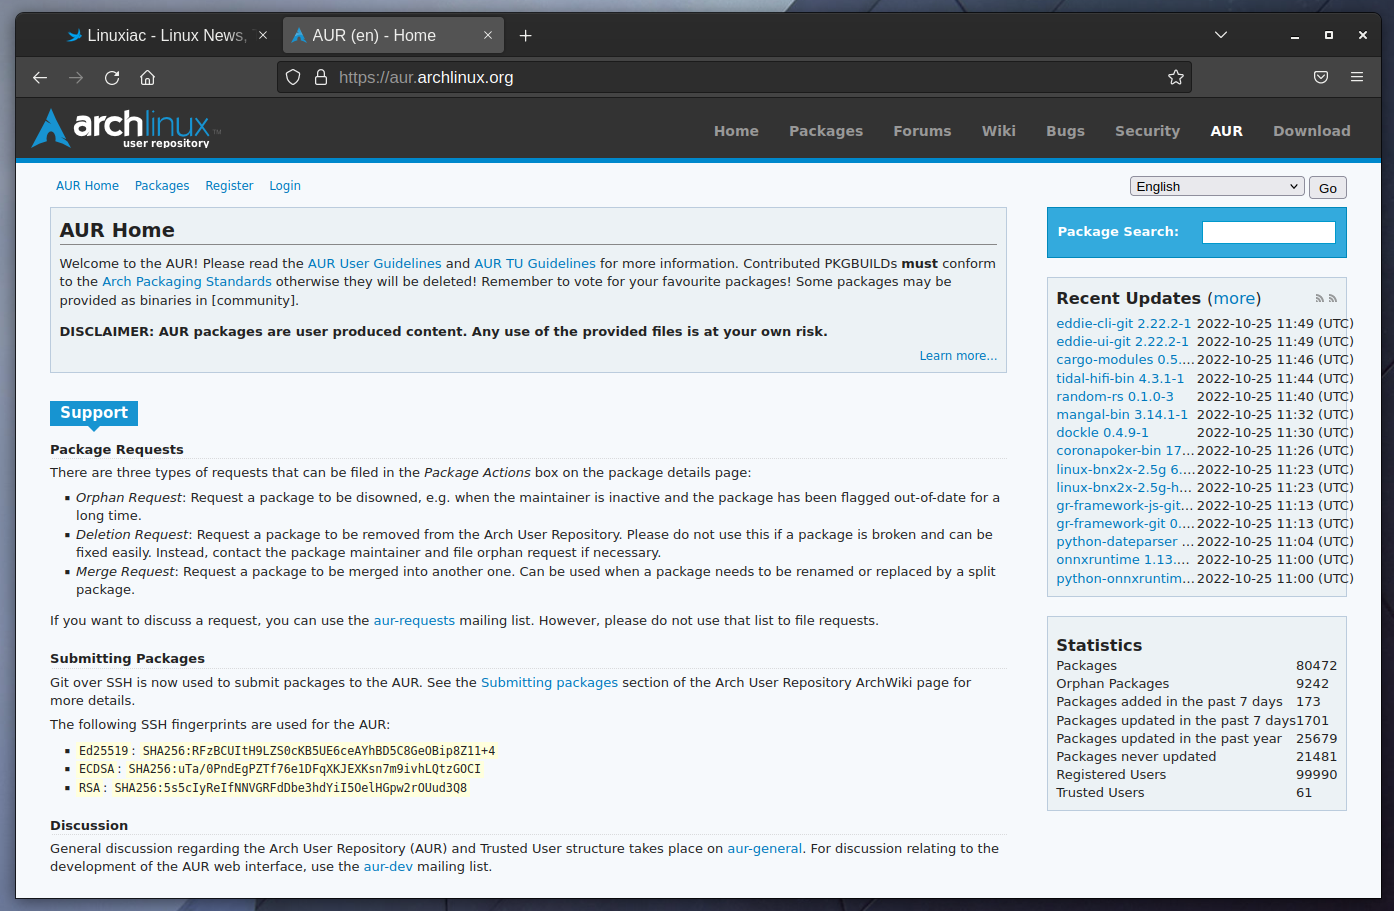Click the Go button beside language selector
1394x911 pixels.
click(1328, 188)
